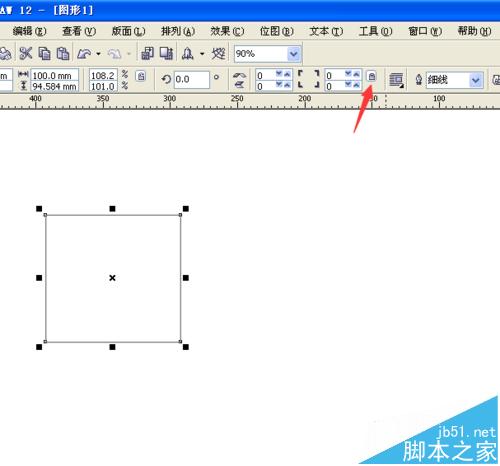Screen dimensions: 500x466
Task: Click the bottom-right selection handle of rectangle
Action: (x=186, y=347)
